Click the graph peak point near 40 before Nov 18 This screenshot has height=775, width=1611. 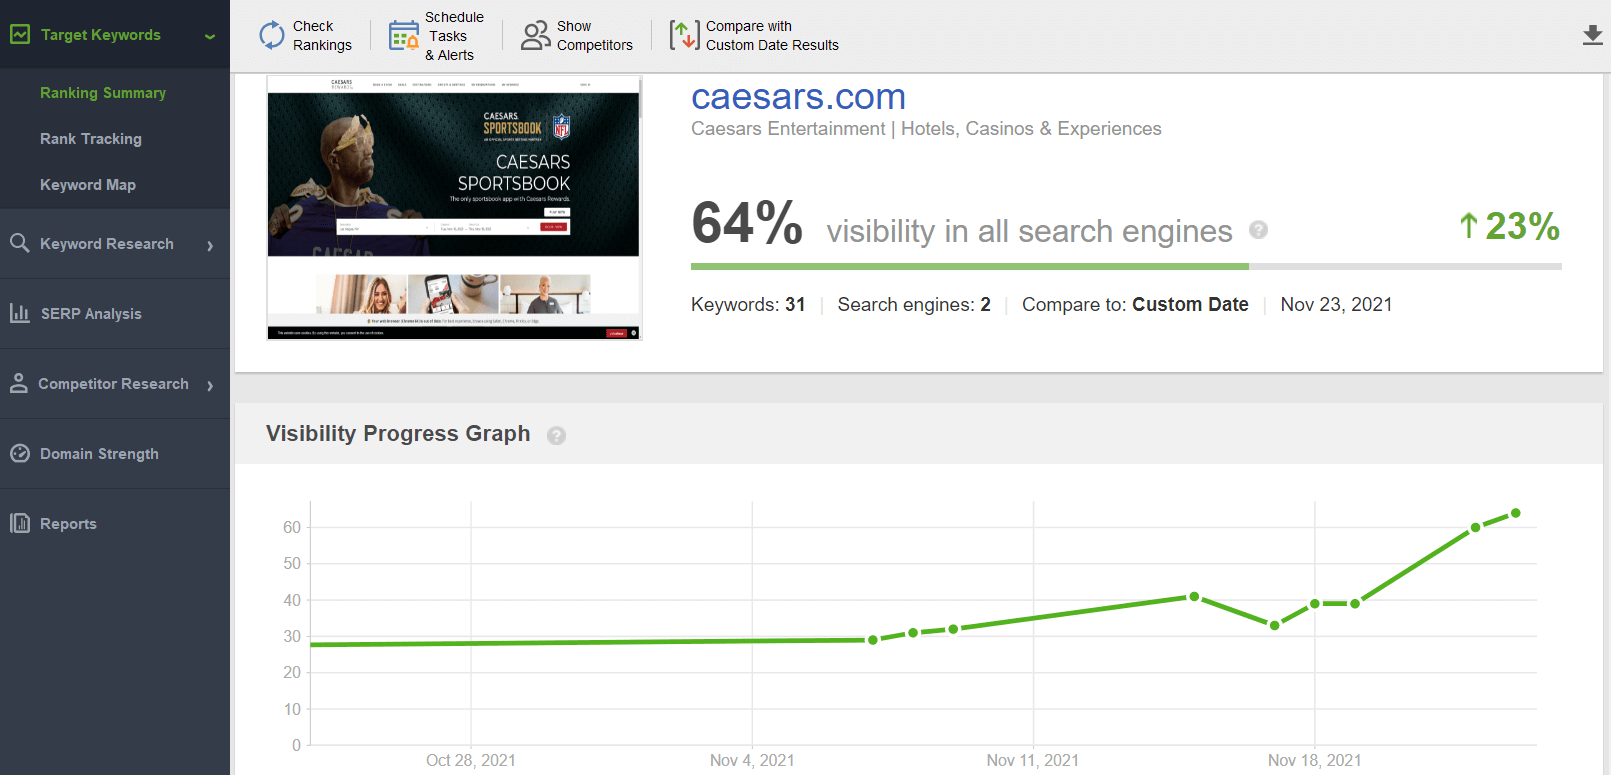pos(1194,597)
